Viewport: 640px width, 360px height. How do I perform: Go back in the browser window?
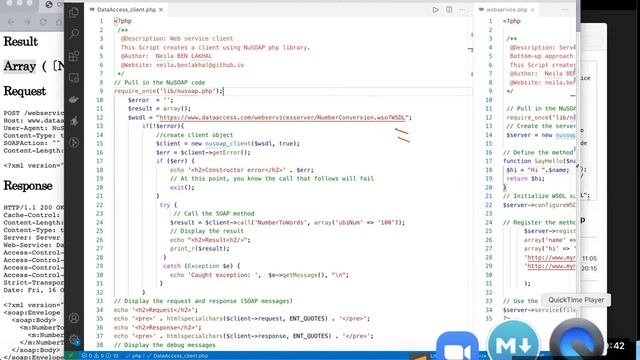[11, 22]
